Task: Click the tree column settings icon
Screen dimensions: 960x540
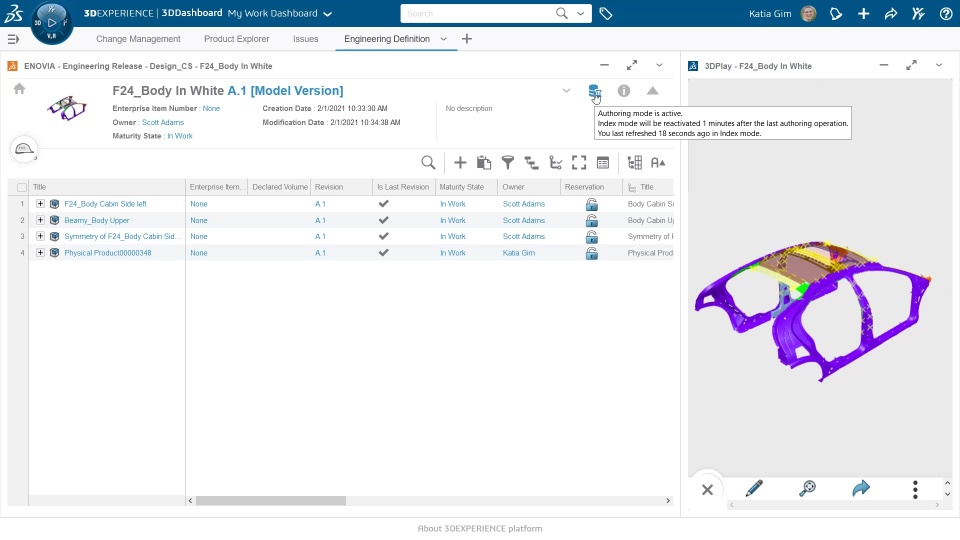Action: 634,162
